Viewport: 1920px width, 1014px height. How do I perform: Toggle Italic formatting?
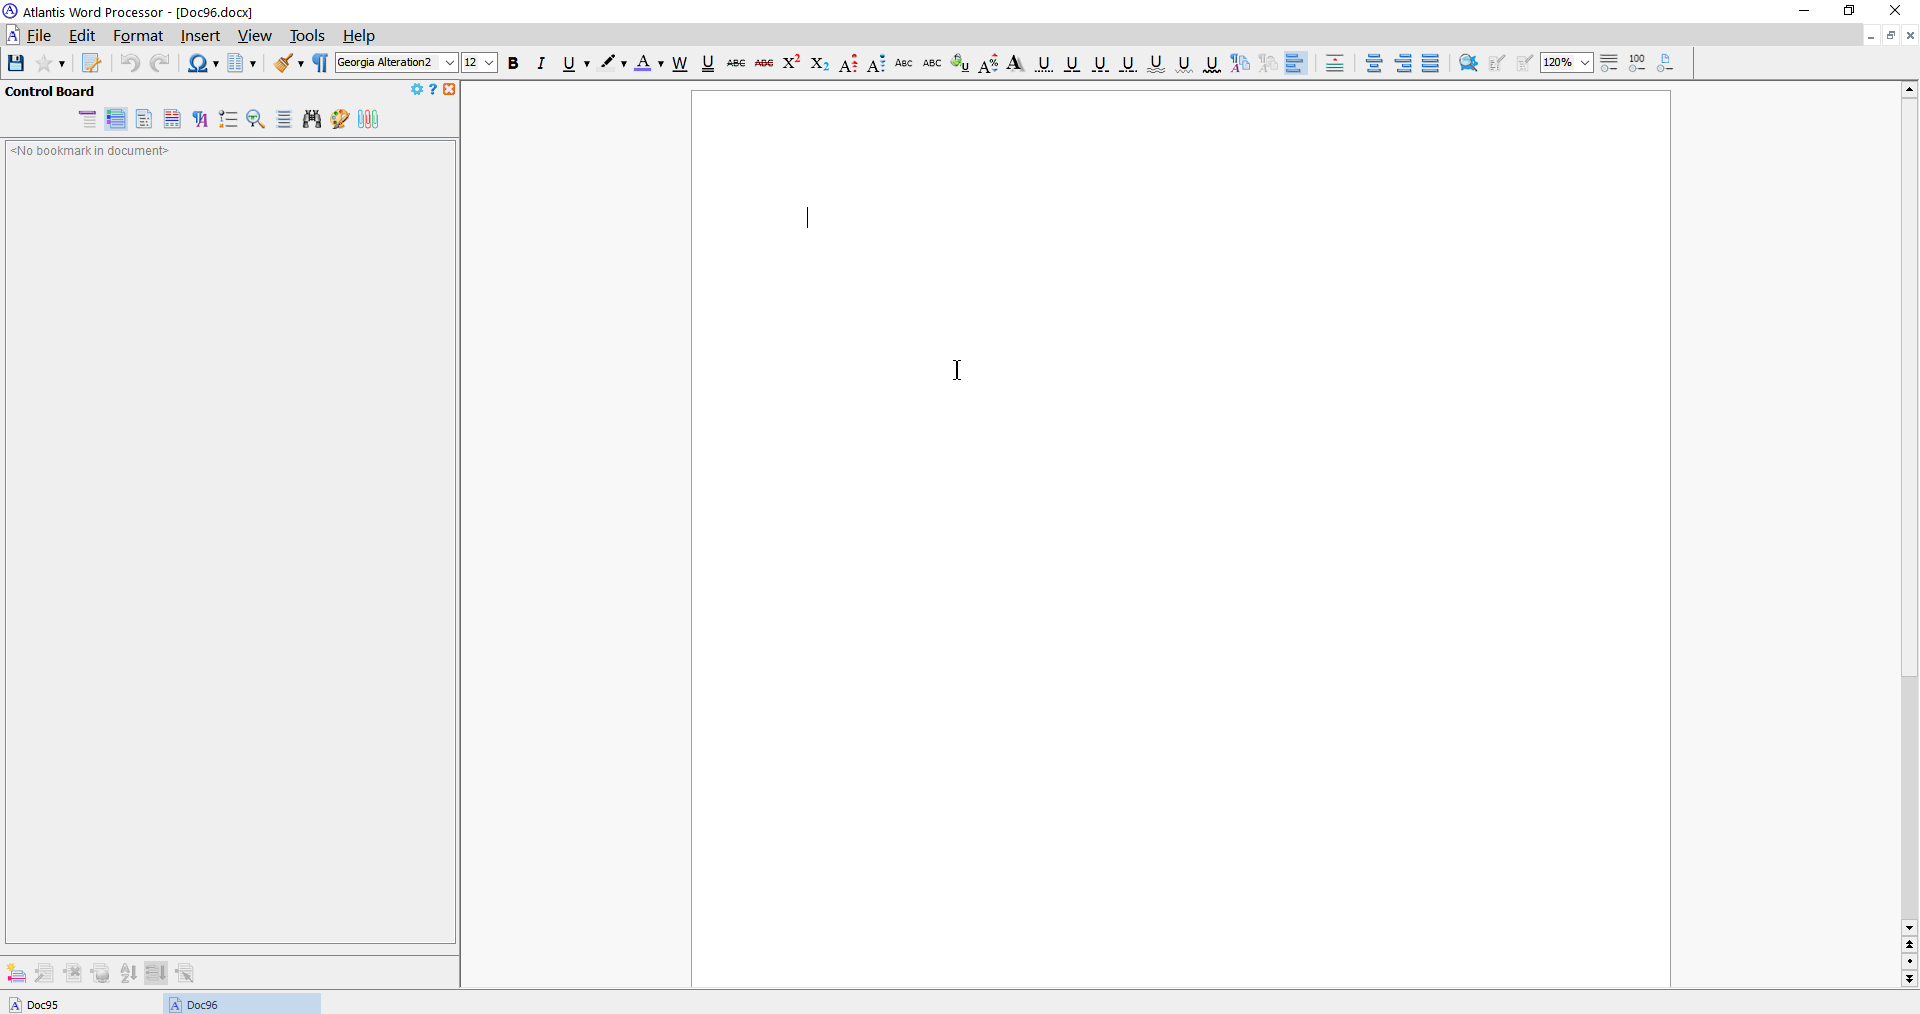541,63
